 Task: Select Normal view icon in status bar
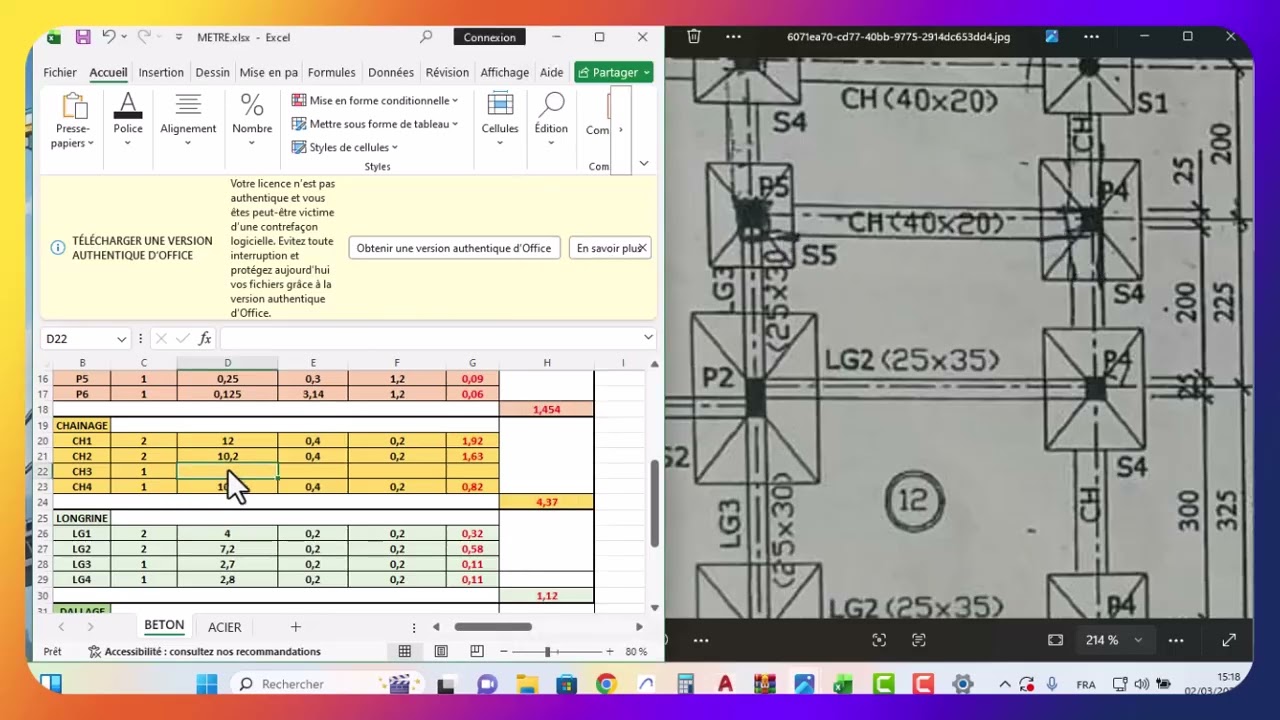point(404,652)
